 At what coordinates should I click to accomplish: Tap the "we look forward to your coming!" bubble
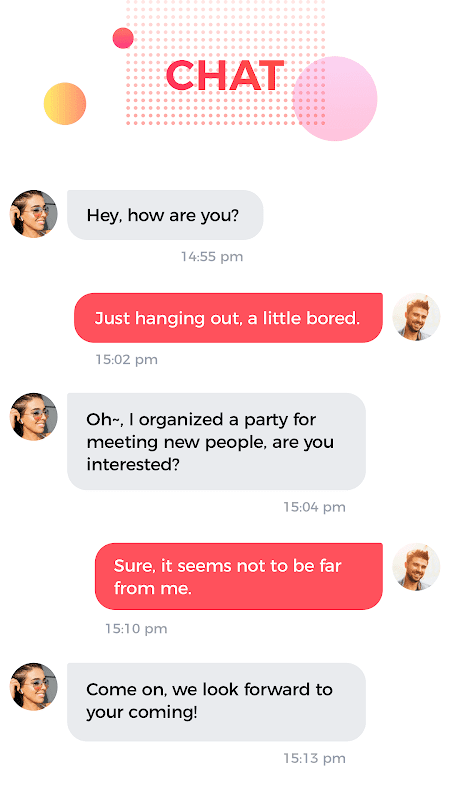(216, 702)
